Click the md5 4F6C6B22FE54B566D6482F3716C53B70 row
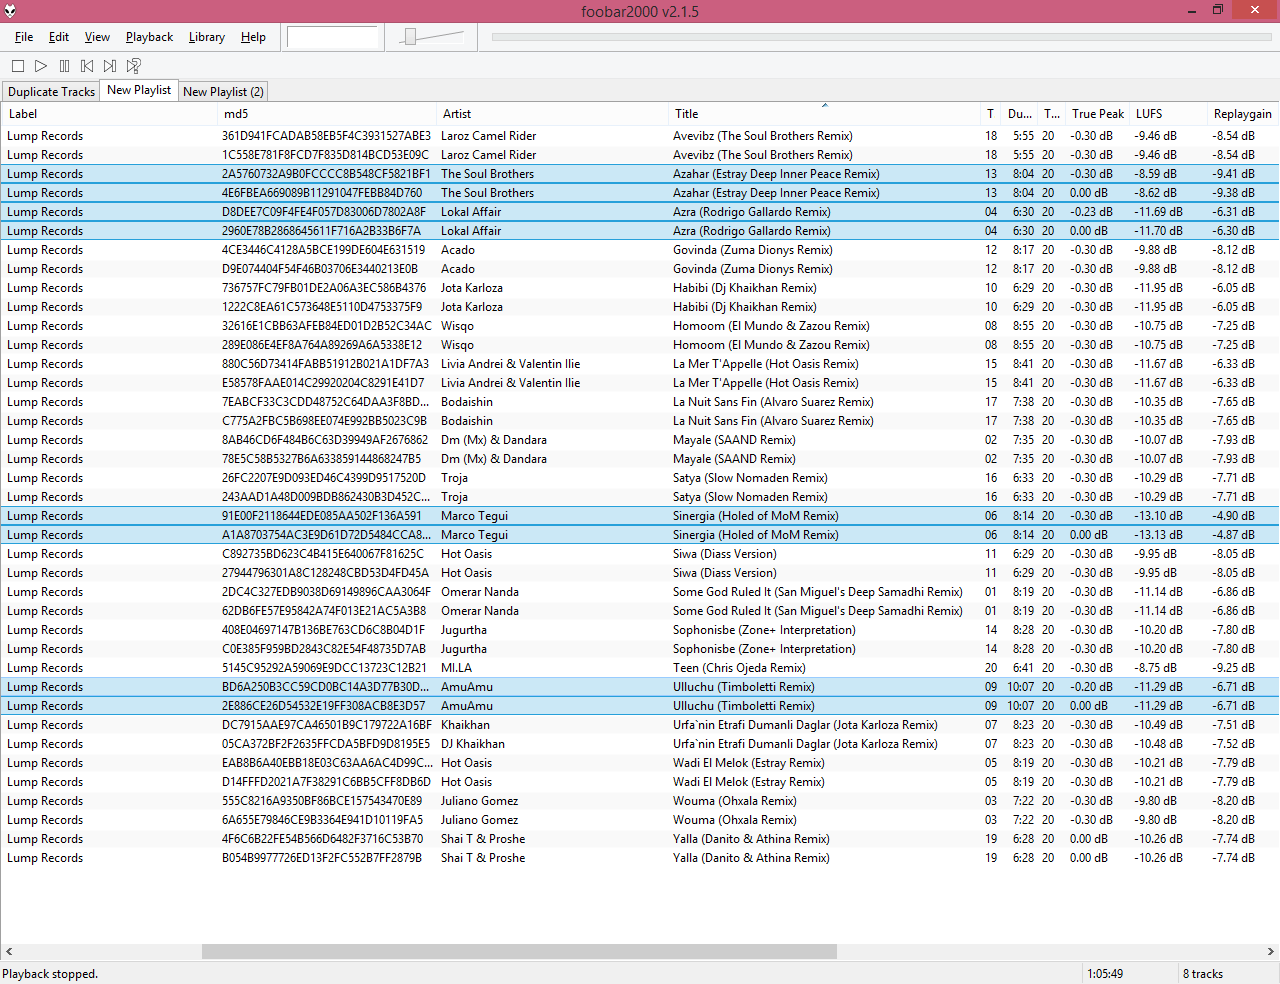1280x984 pixels. click(x=640, y=839)
